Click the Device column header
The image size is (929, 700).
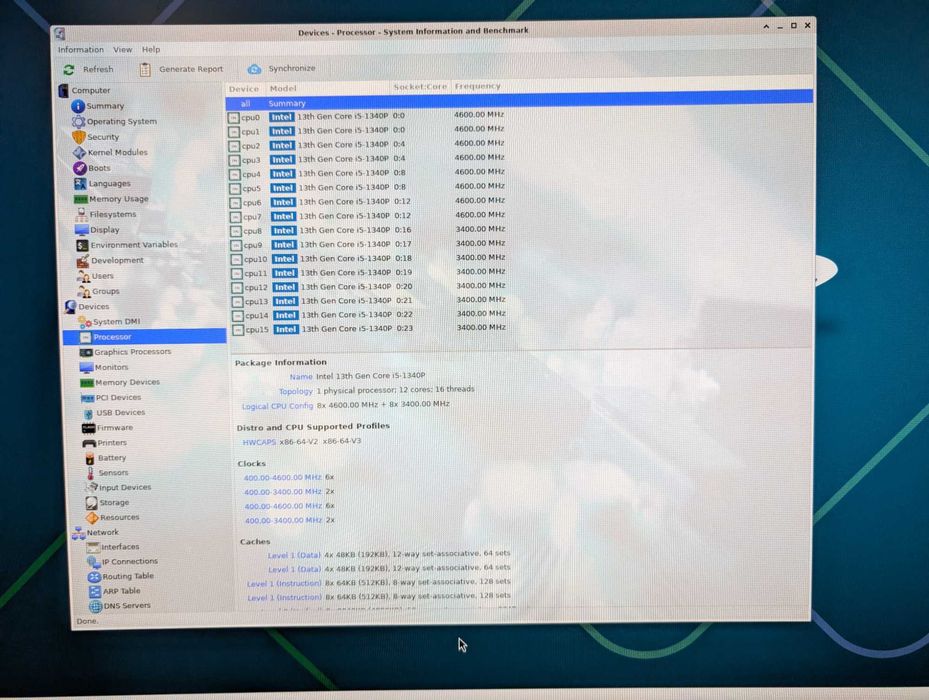244,89
